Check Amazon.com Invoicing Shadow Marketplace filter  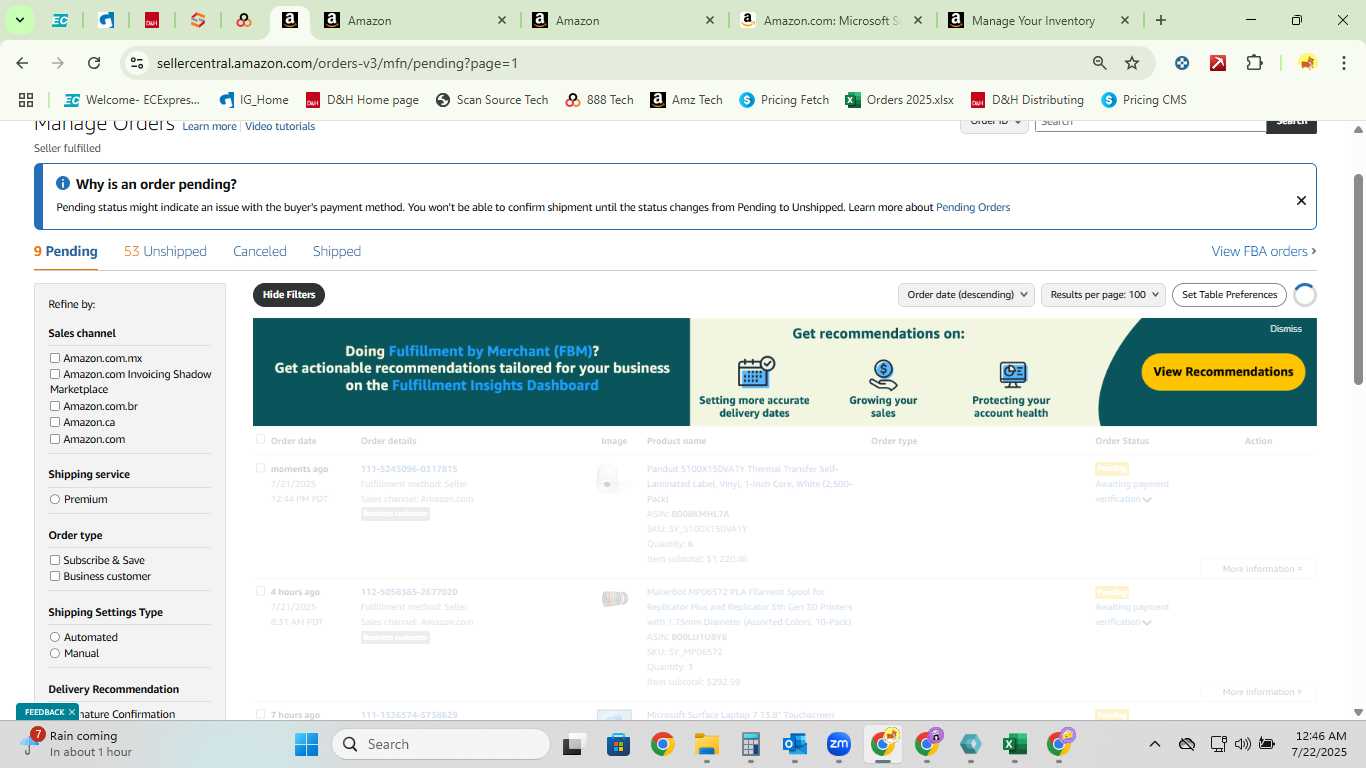[55, 374]
